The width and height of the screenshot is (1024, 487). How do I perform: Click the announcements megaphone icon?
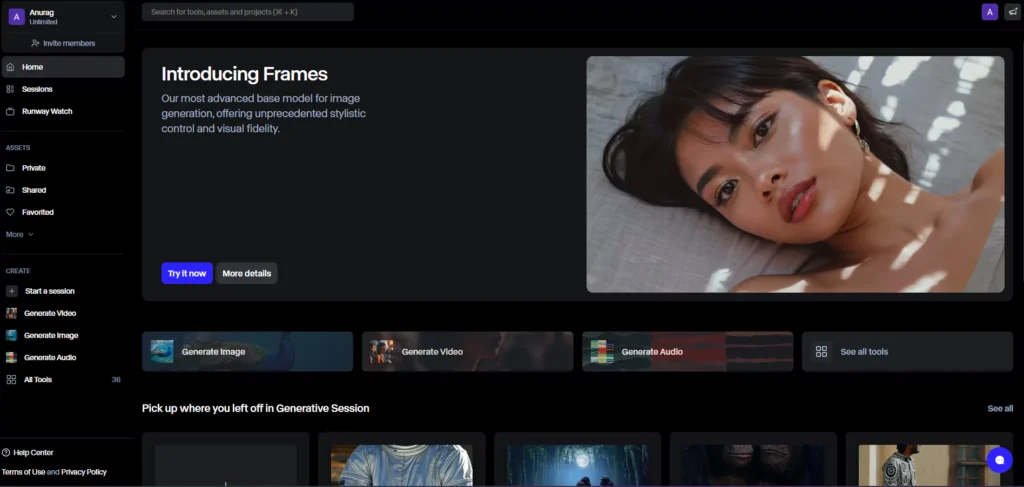pyautogui.click(x=1012, y=12)
